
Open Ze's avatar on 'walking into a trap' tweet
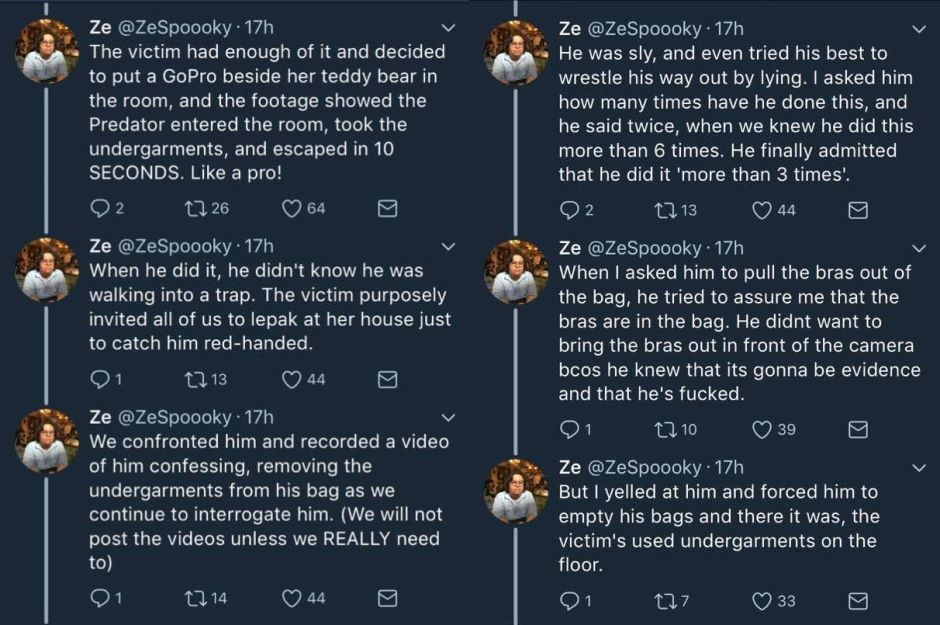pyautogui.click(x=47, y=270)
